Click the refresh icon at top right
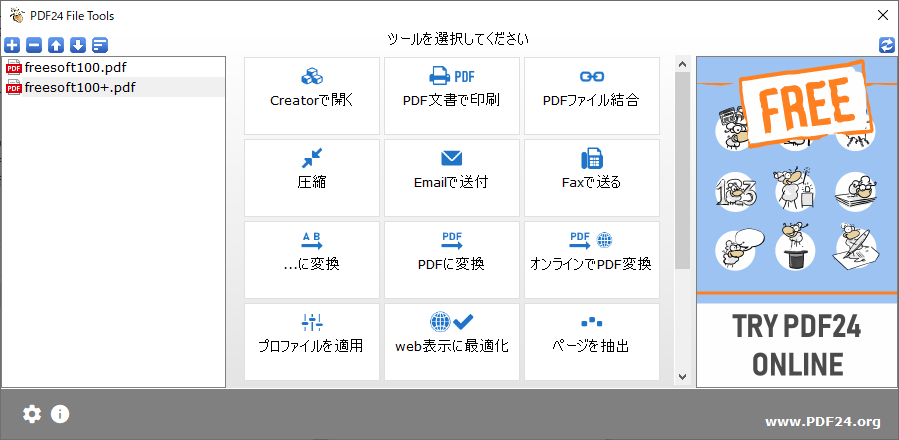Screen dimensions: 899x440 [886, 45]
